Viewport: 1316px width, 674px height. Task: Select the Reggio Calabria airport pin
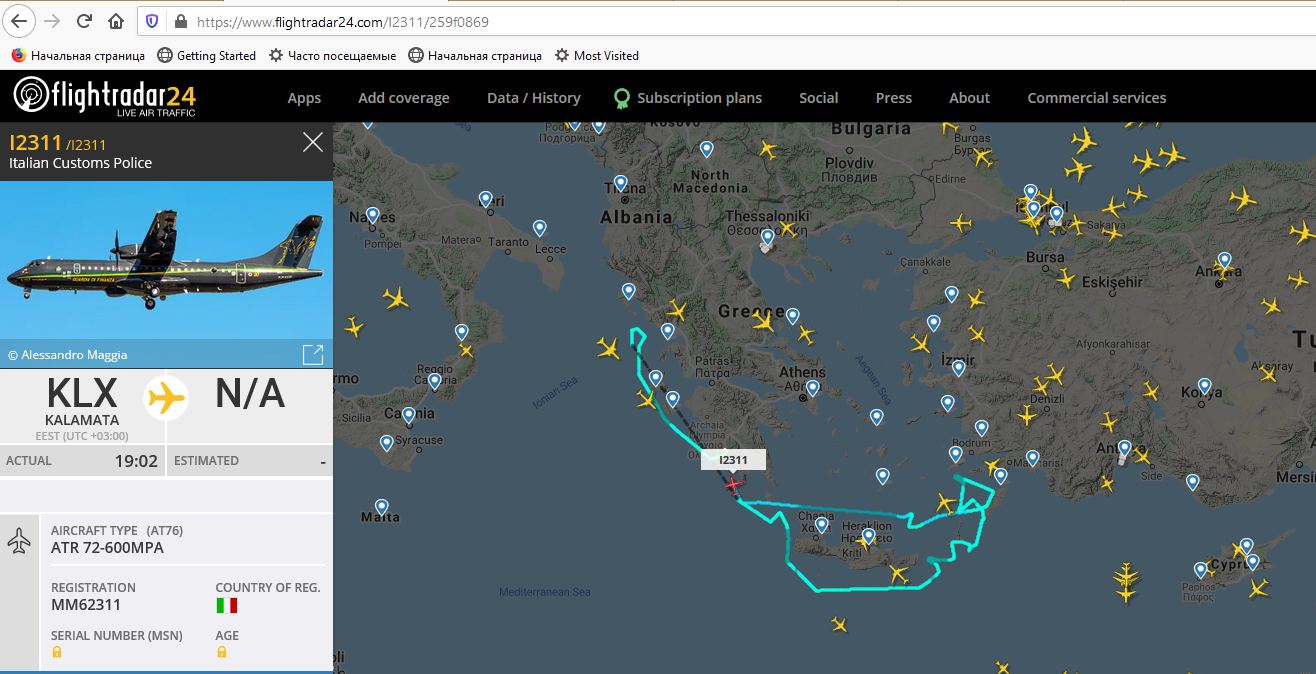pyautogui.click(x=435, y=381)
